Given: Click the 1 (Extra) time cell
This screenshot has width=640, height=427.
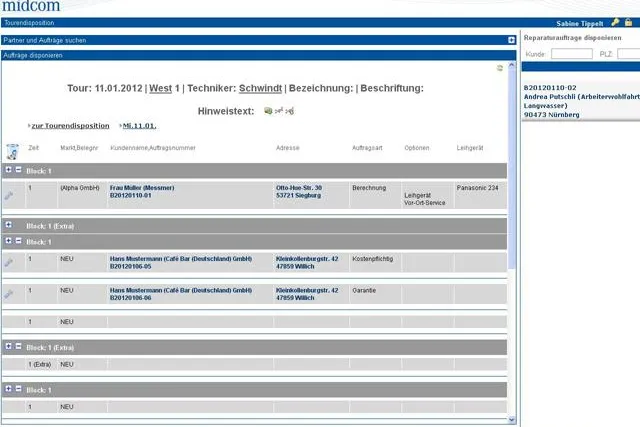Looking at the screenshot, I should [x=40, y=364].
